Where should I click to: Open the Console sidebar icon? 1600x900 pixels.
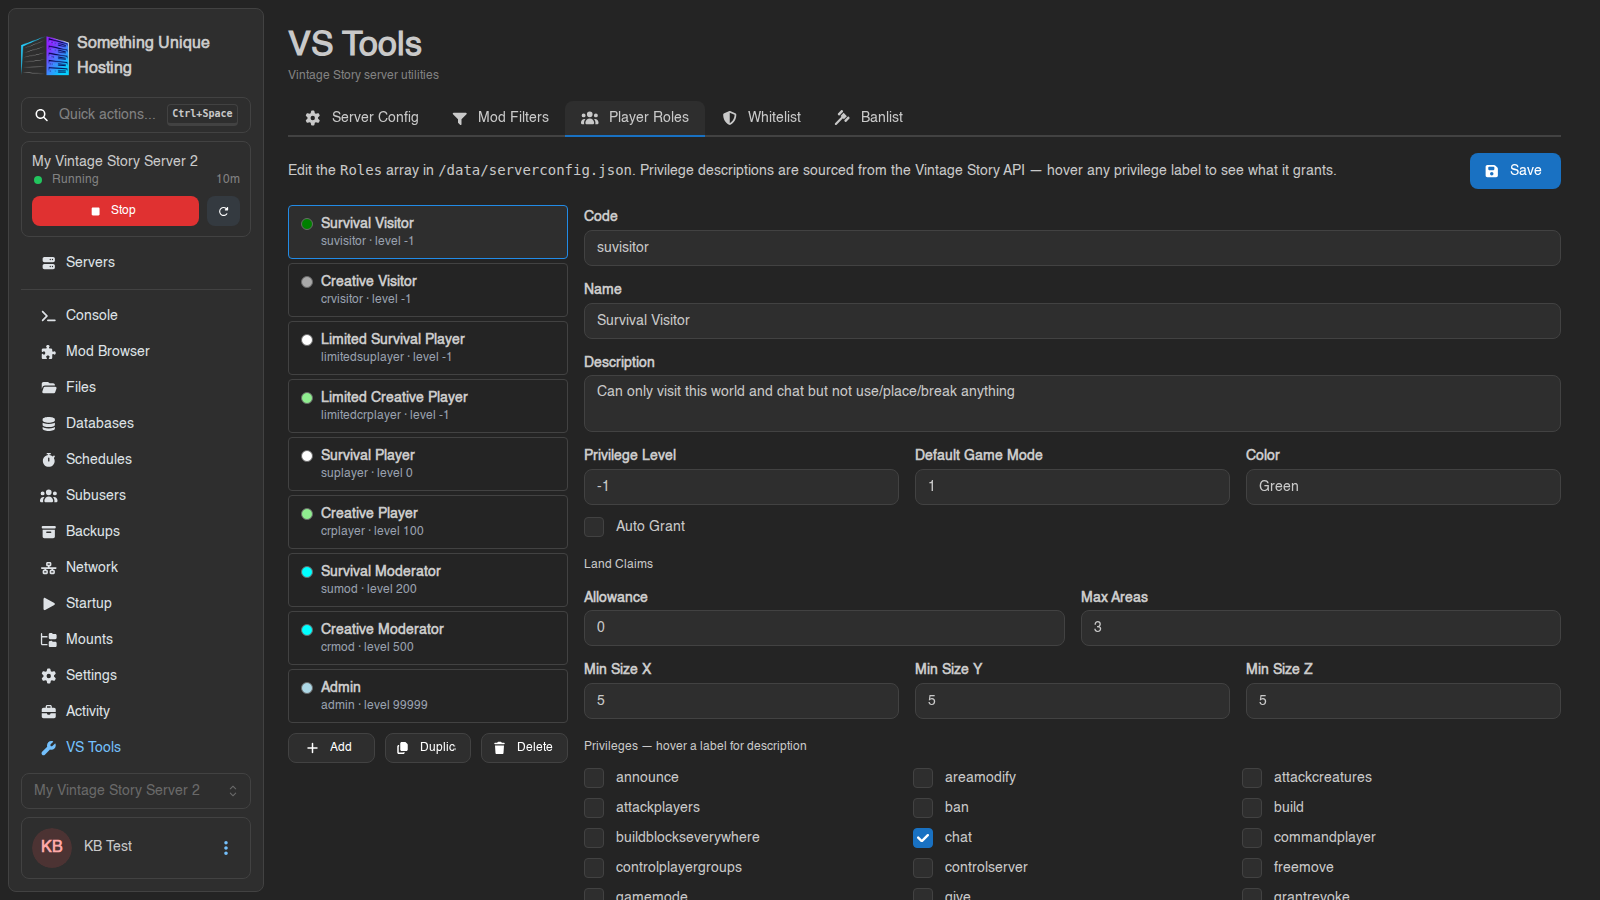[x=48, y=316]
